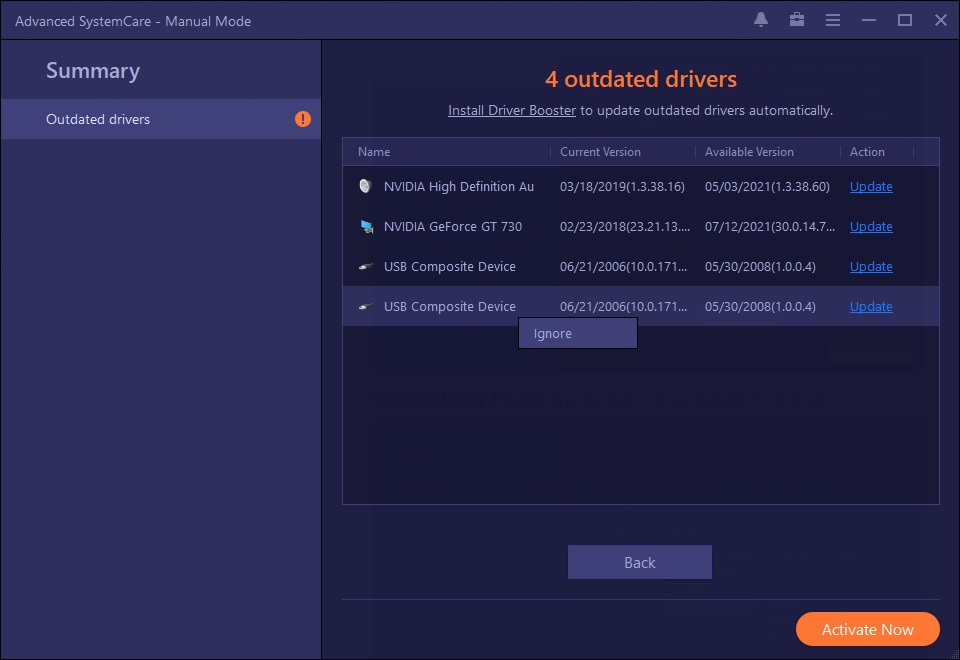Open the toolbox icon in title bar

[x=797, y=20]
